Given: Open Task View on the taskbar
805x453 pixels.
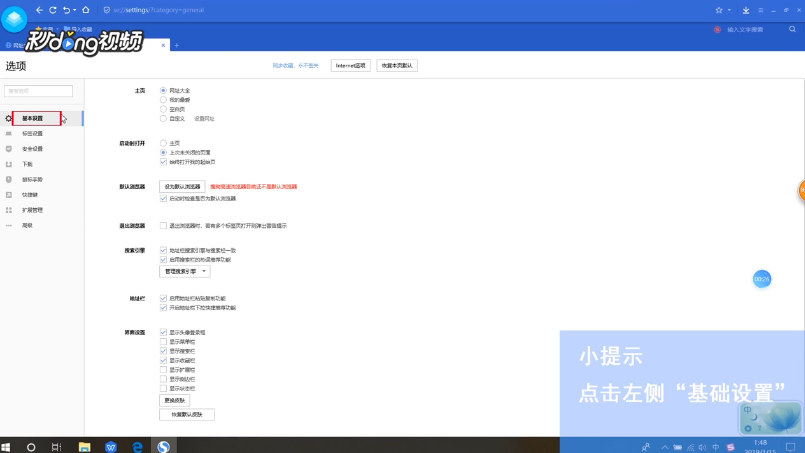Looking at the screenshot, I should pos(56,447).
